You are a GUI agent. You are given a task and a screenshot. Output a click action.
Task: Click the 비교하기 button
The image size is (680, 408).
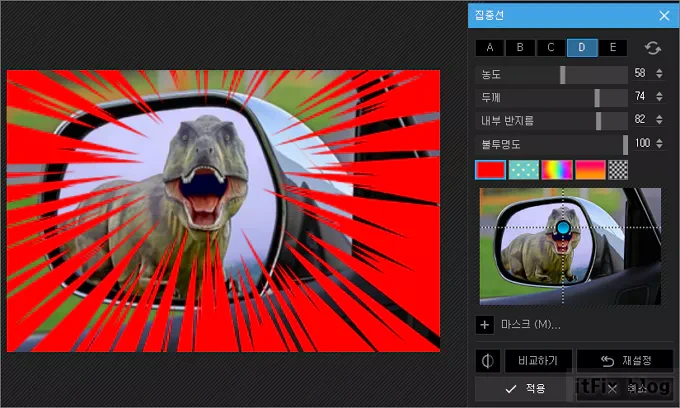tap(538, 361)
